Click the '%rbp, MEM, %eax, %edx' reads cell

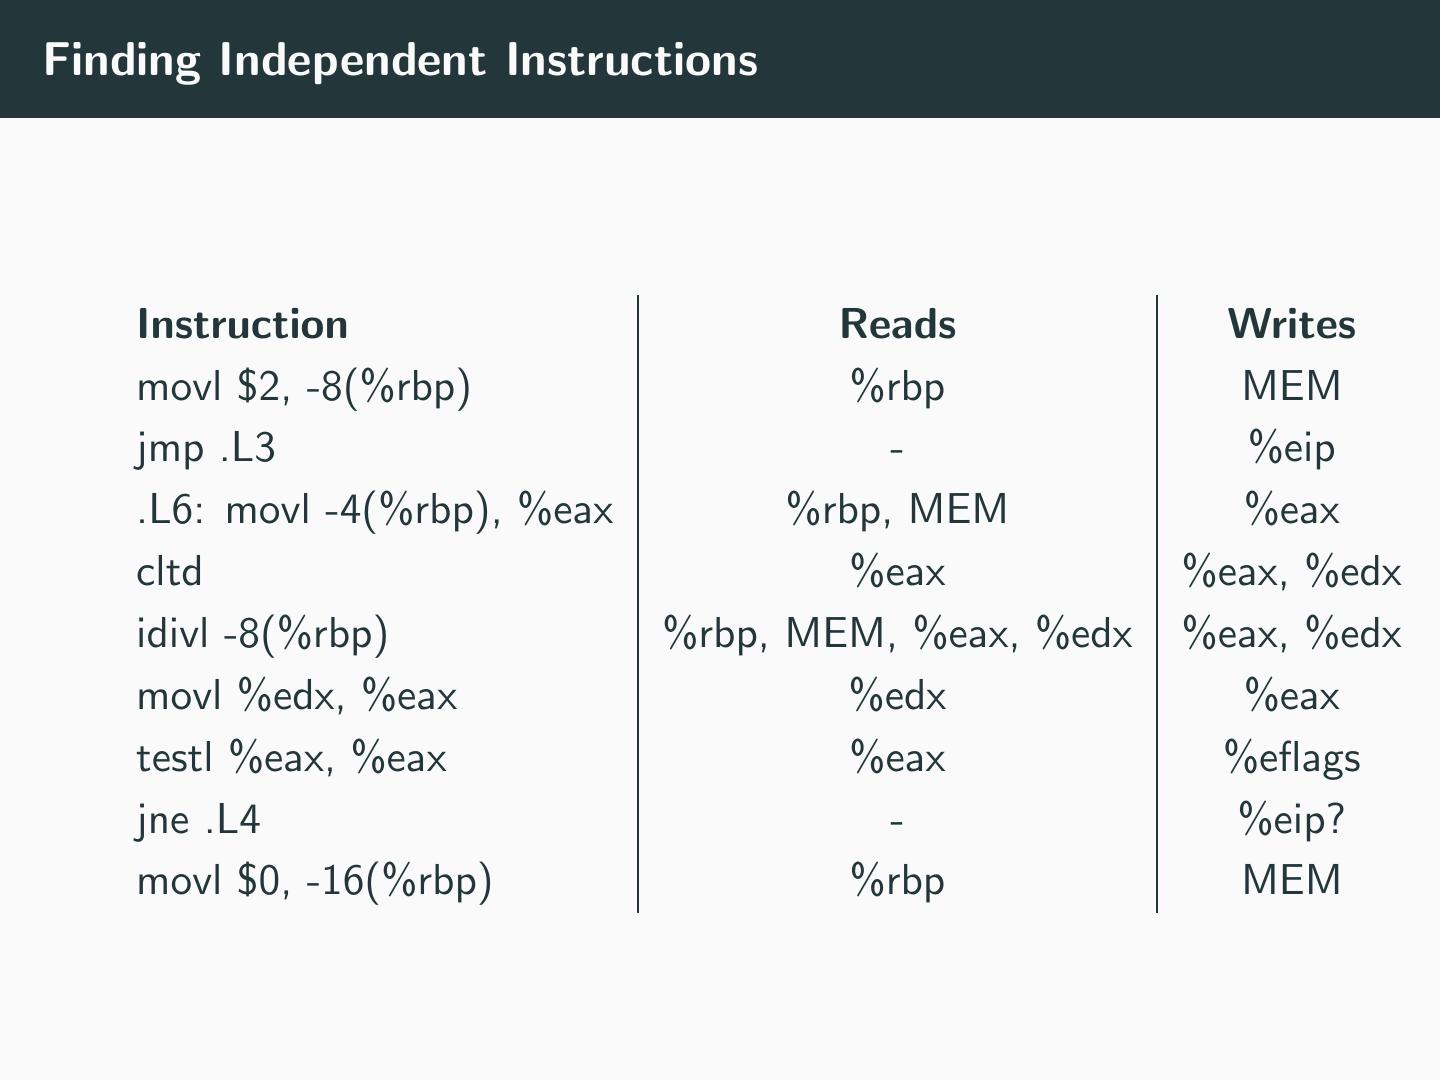click(897, 634)
